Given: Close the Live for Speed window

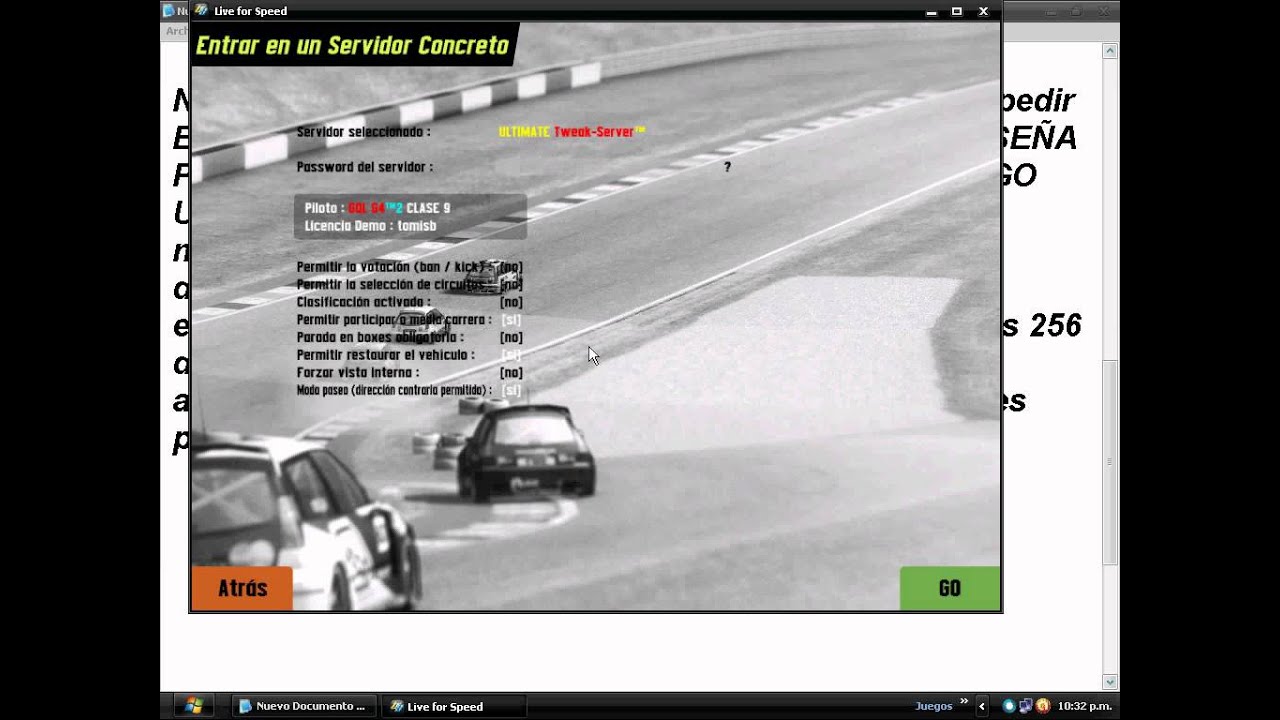Looking at the screenshot, I should (983, 11).
